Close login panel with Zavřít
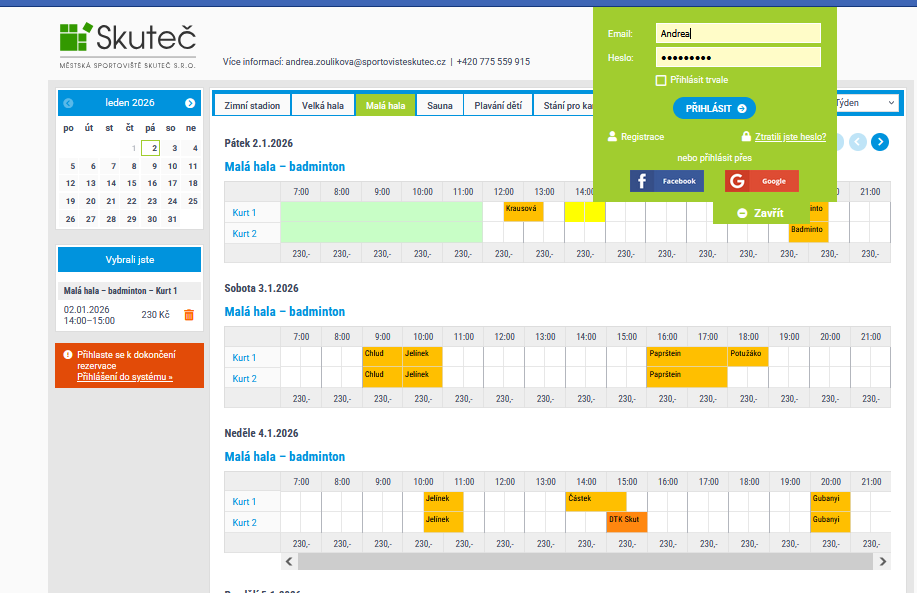The image size is (917, 593). coord(760,213)
